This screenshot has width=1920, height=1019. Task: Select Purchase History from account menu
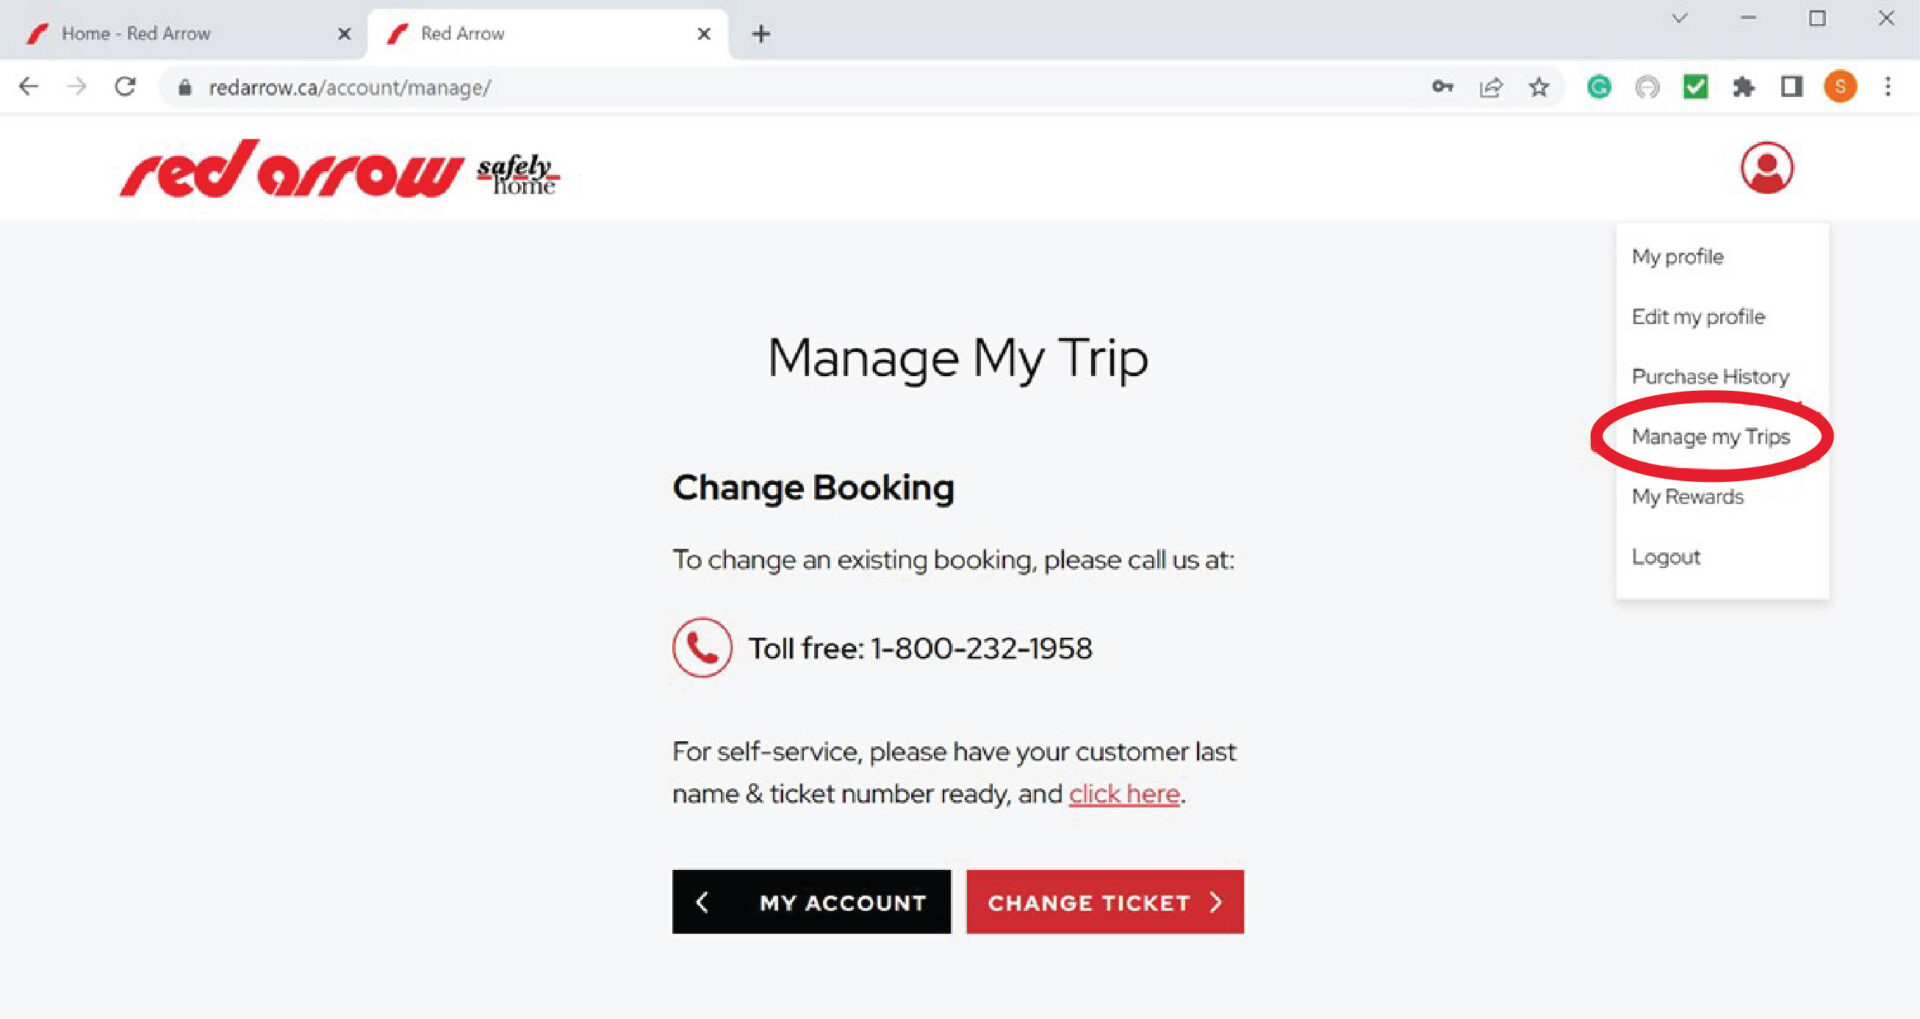[x=1710, y=377]
